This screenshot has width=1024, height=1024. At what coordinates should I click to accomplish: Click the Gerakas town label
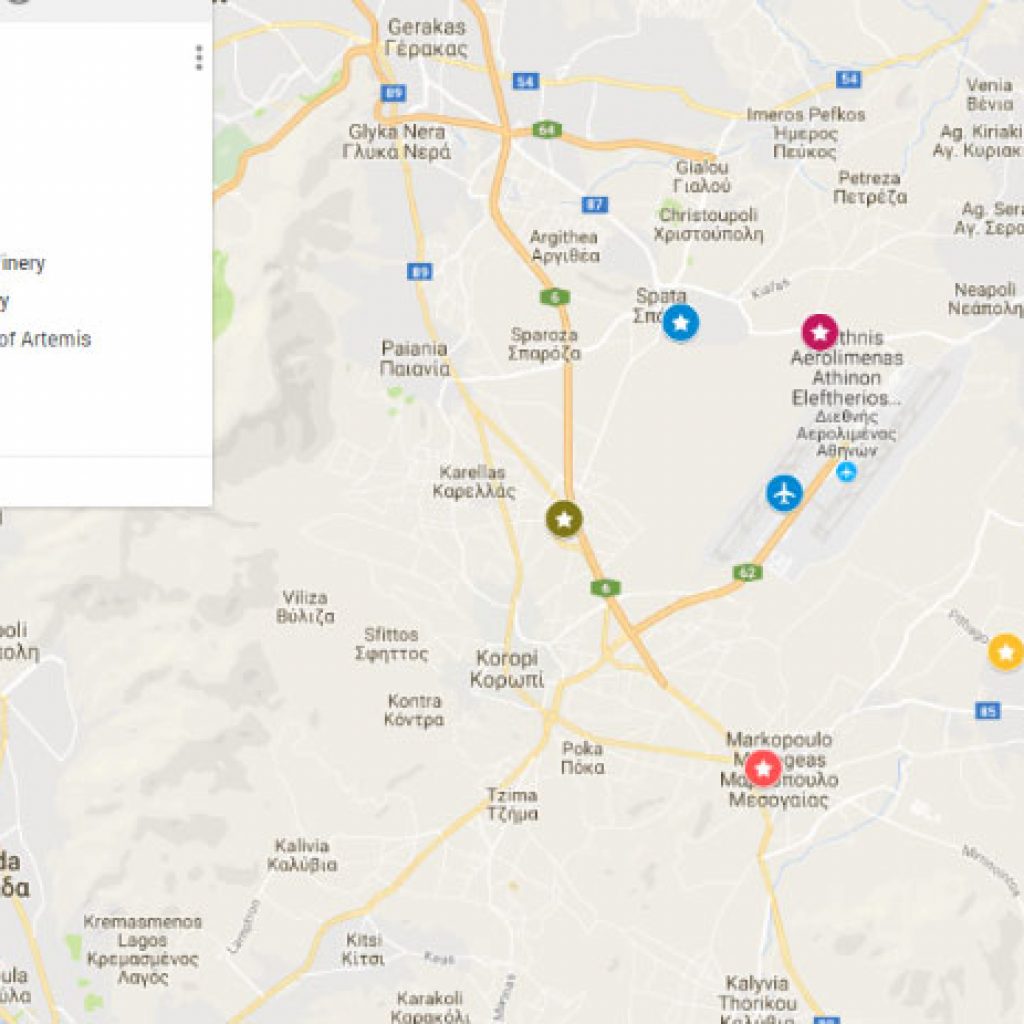tap(426, 38)
